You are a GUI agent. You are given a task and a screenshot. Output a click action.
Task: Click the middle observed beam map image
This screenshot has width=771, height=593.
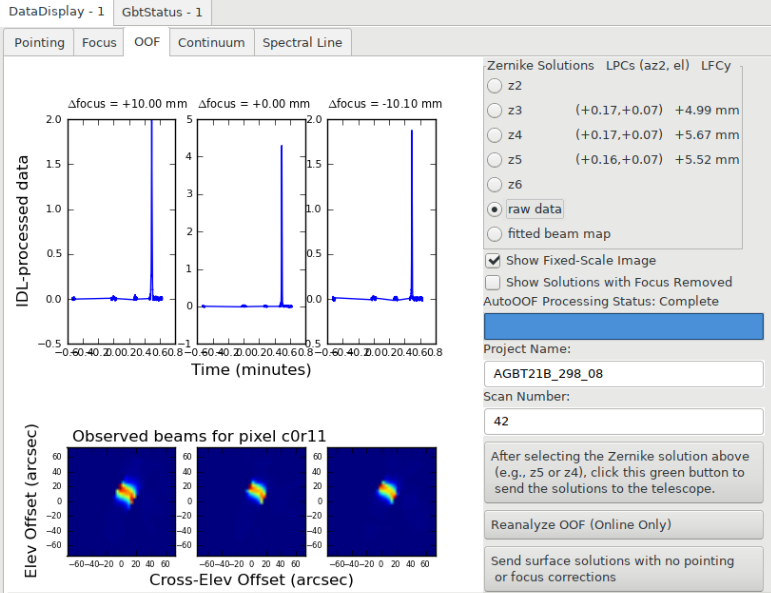pos(252,502)
